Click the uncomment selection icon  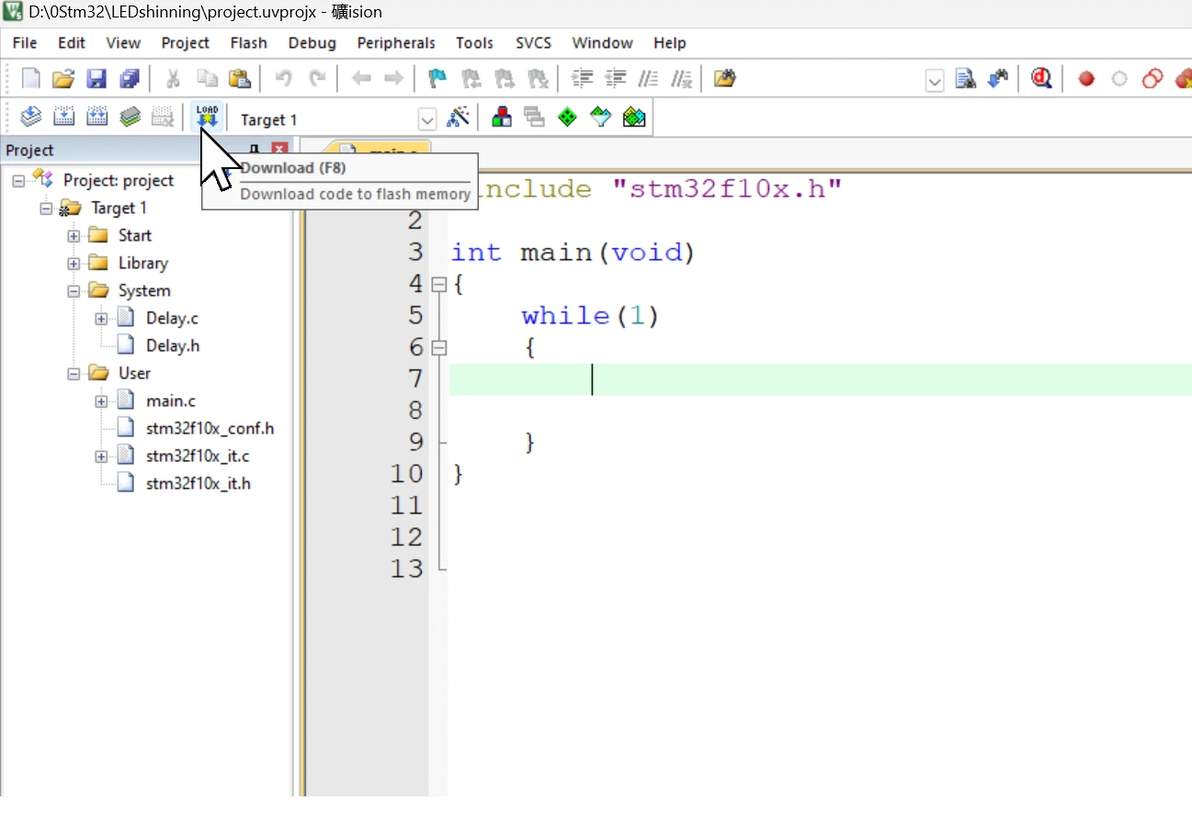[x=681, y=78]
